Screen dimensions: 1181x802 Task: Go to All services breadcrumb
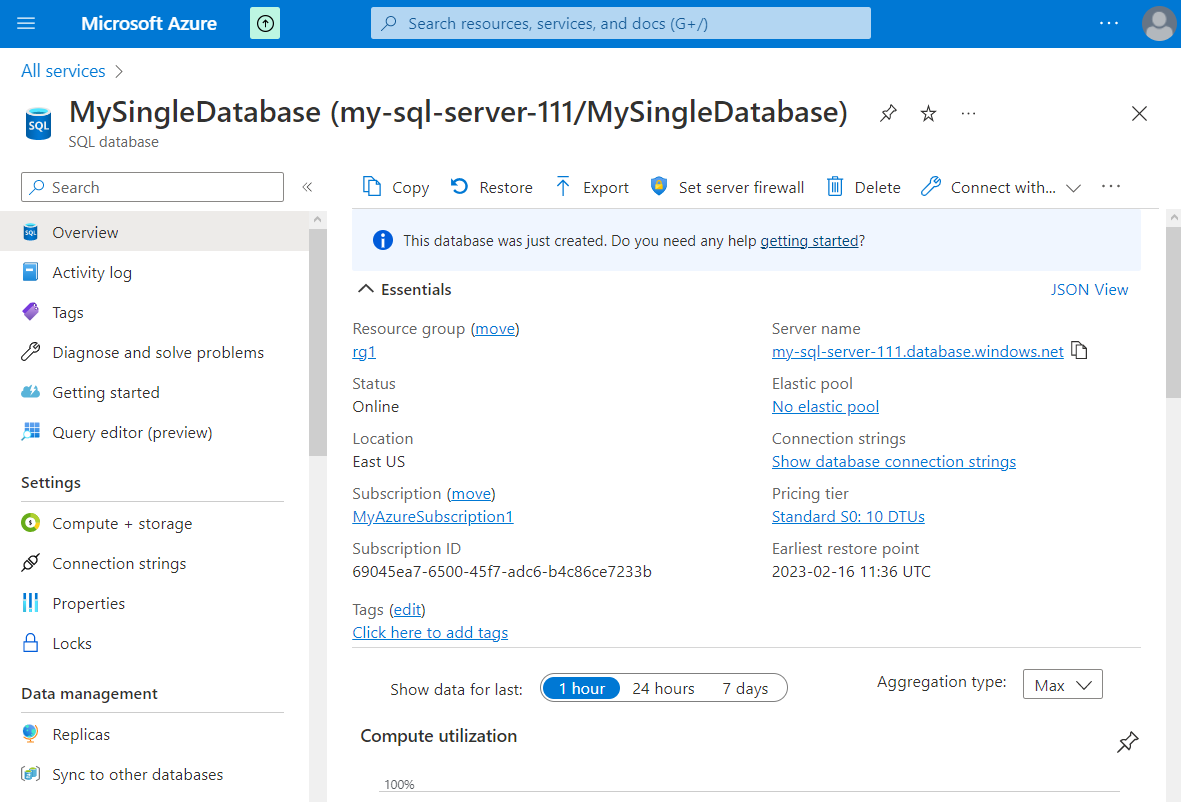(63, 71)
